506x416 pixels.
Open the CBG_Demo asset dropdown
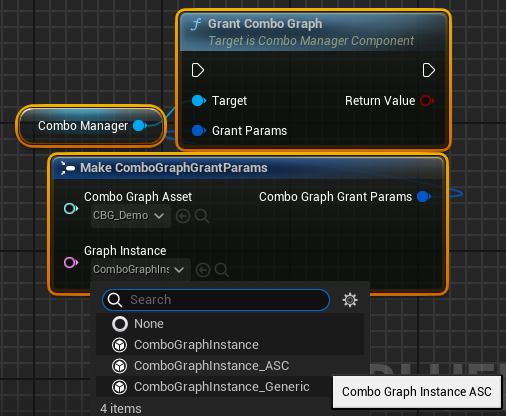131,216
